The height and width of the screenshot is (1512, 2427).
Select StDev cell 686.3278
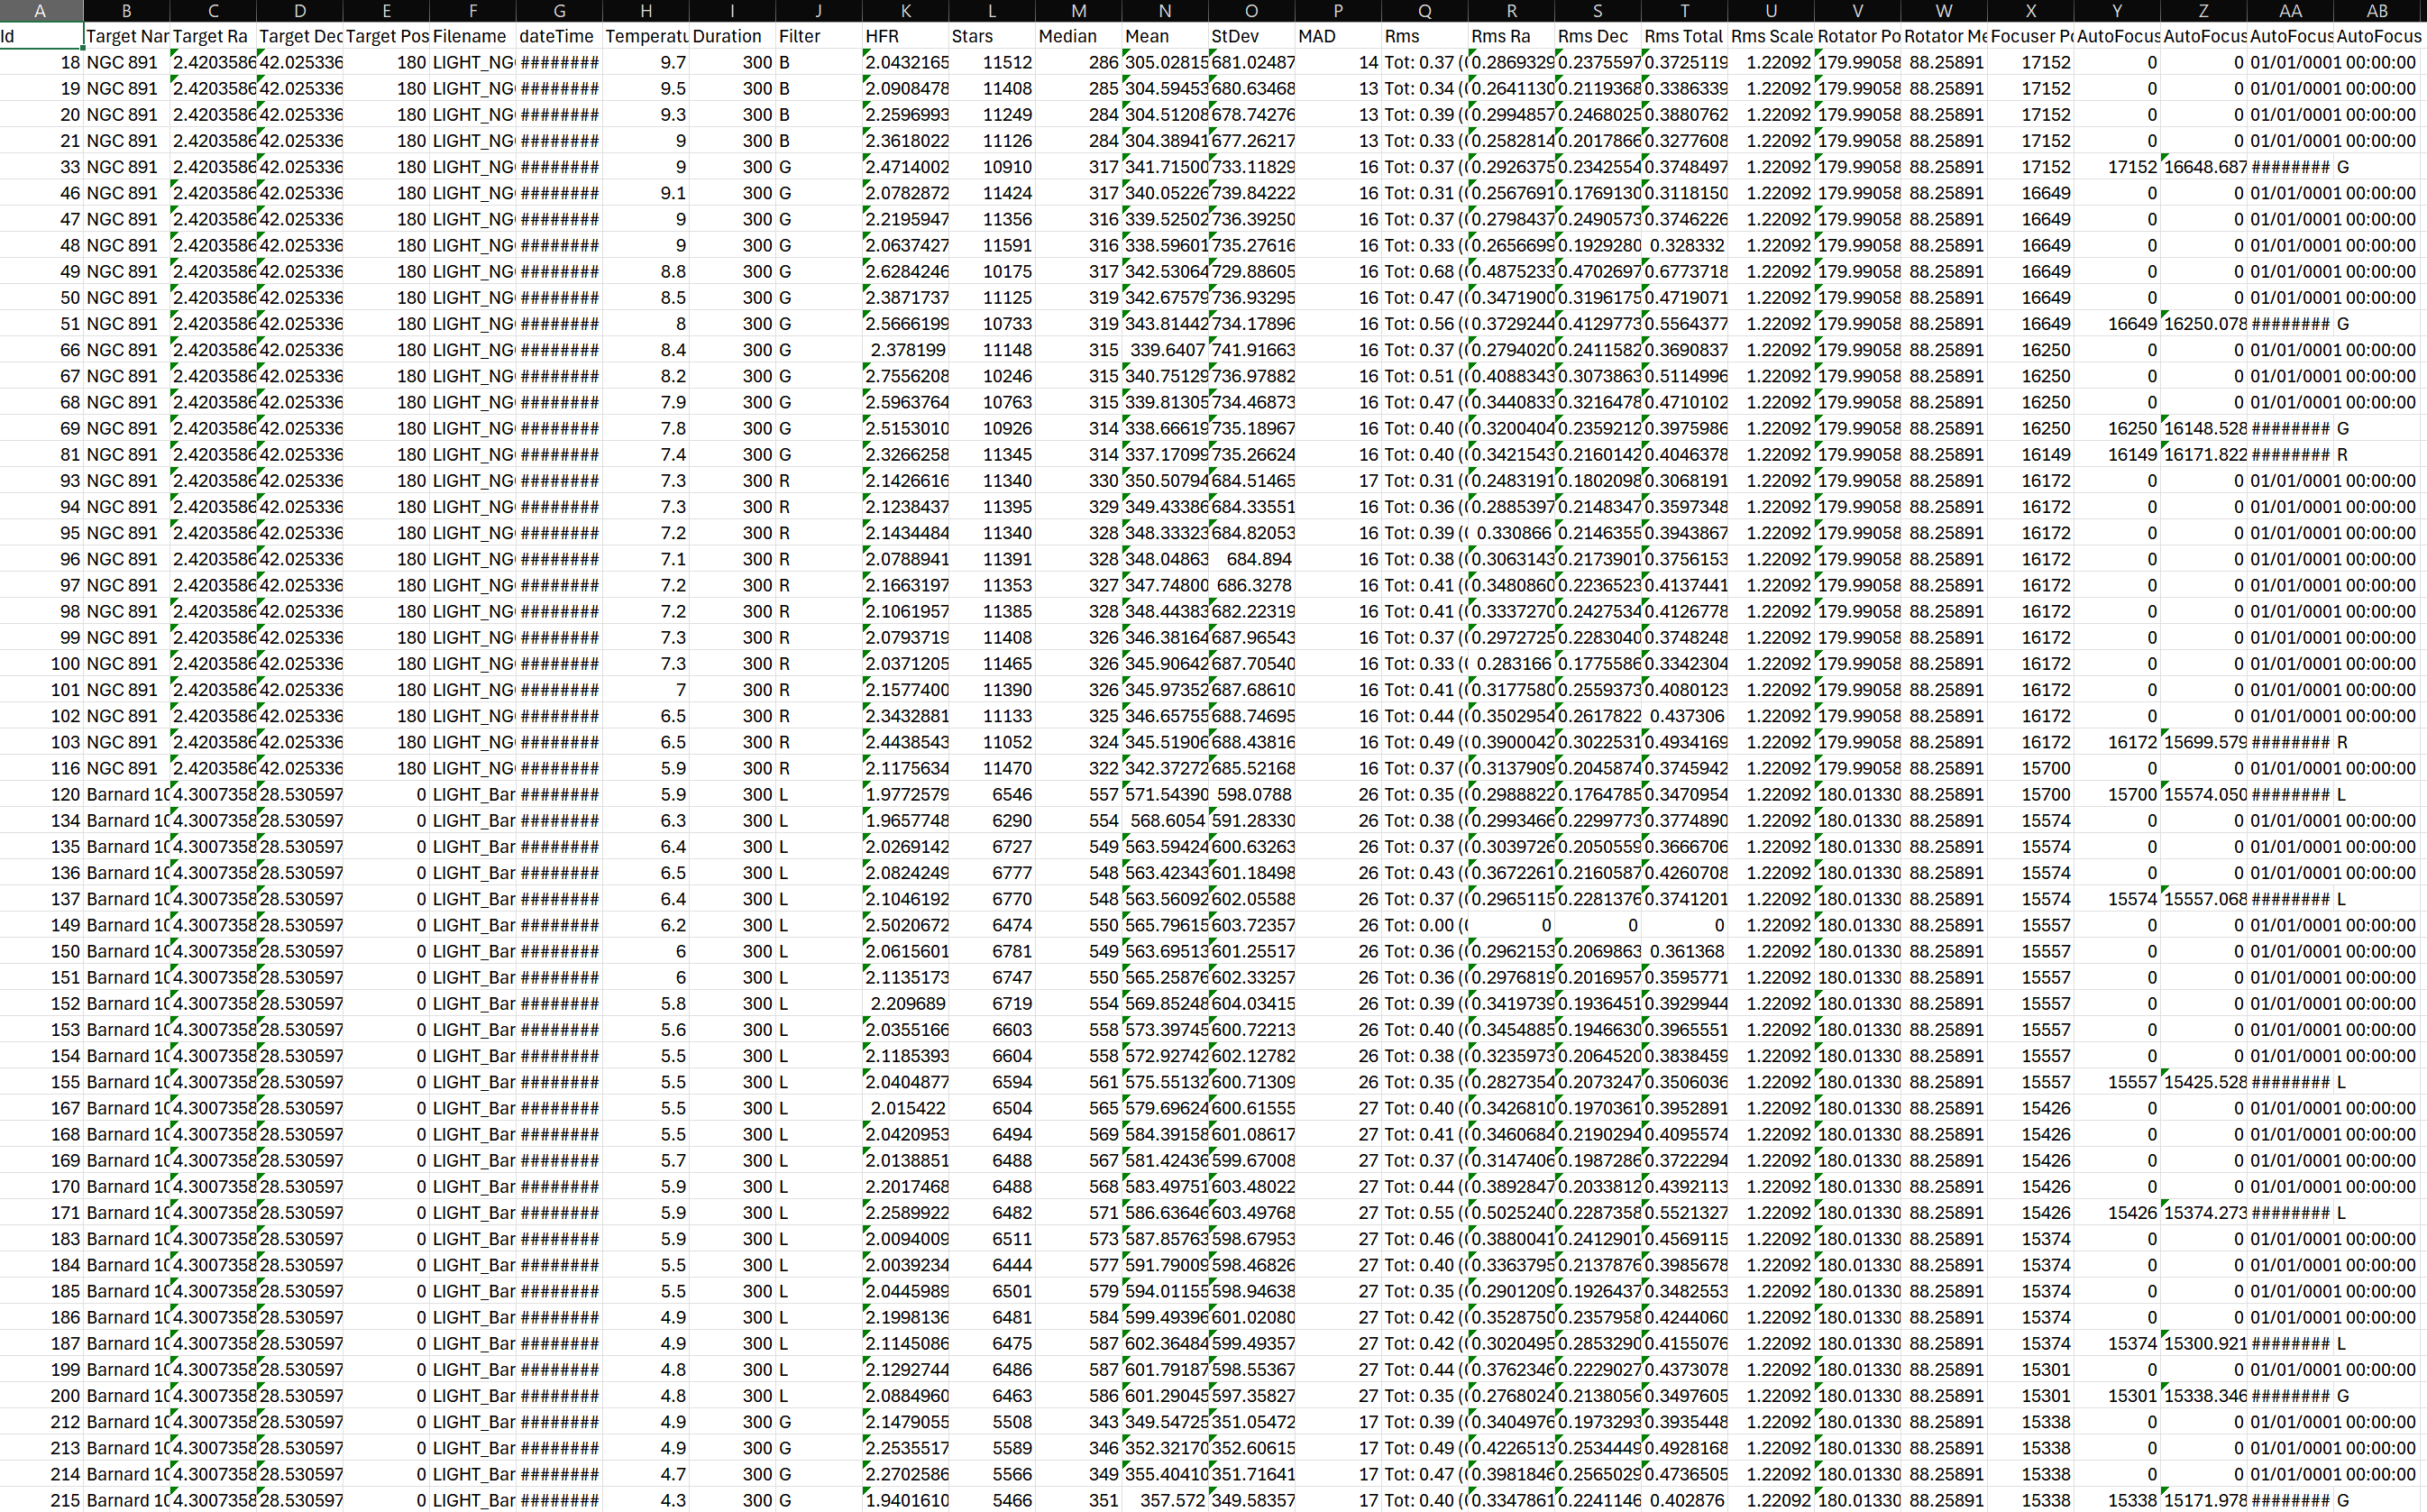pyautogui.click(x=1251, y=585)
